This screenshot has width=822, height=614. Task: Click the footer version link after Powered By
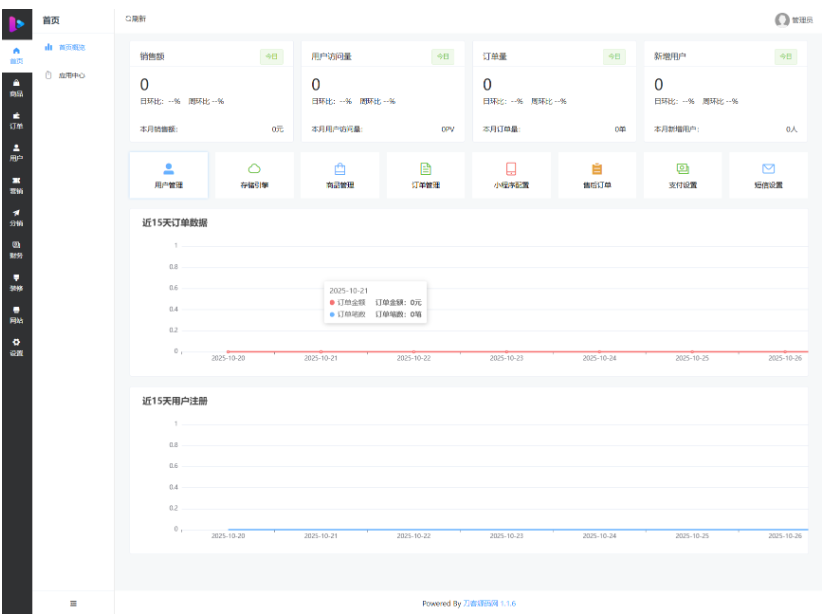coord(490,604)
